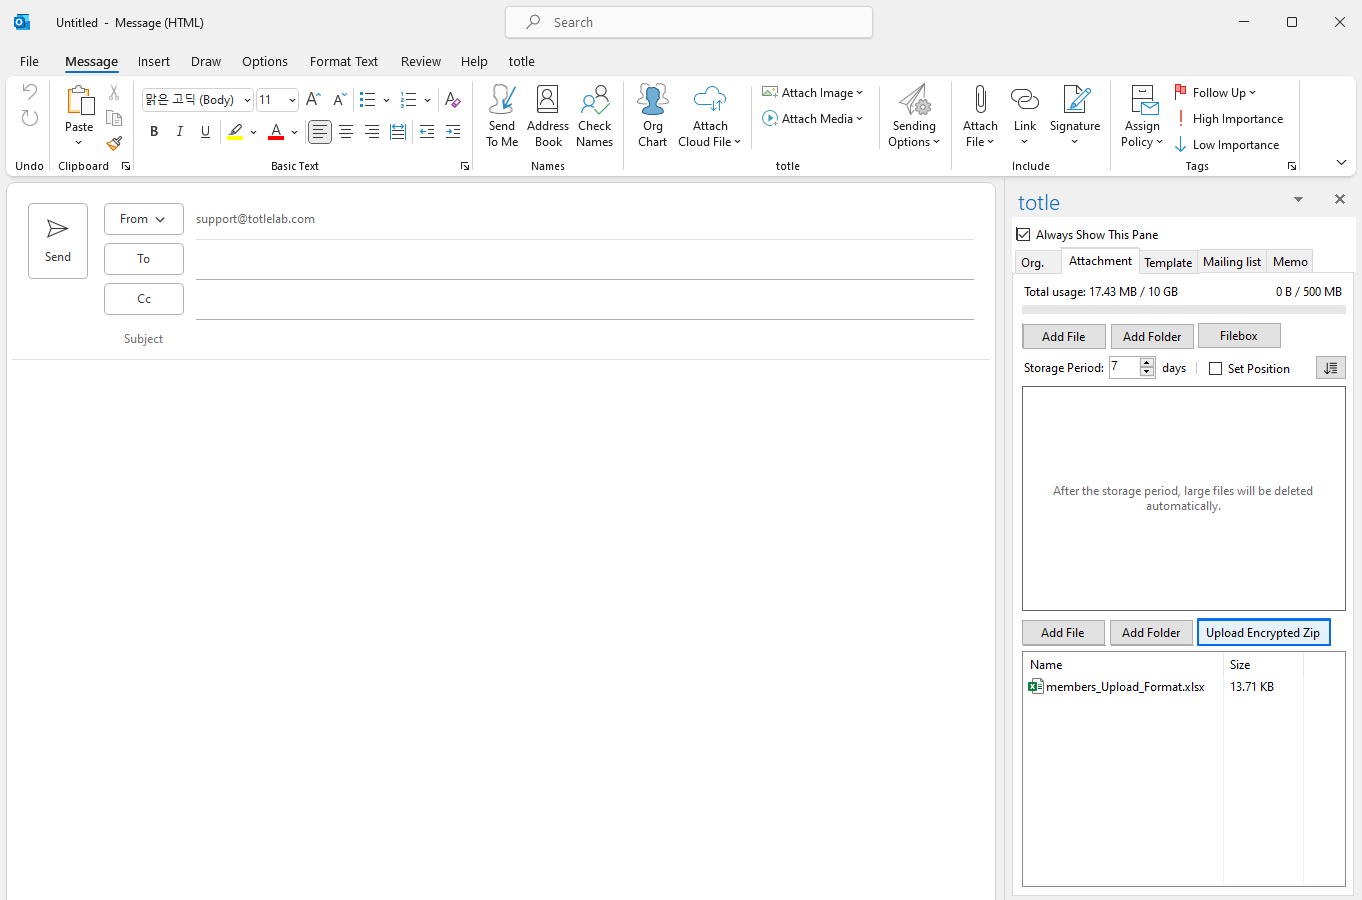Viewport: 1362px width, 900px height.
Task: Center align the text
Action: click(x=346, y=132)
